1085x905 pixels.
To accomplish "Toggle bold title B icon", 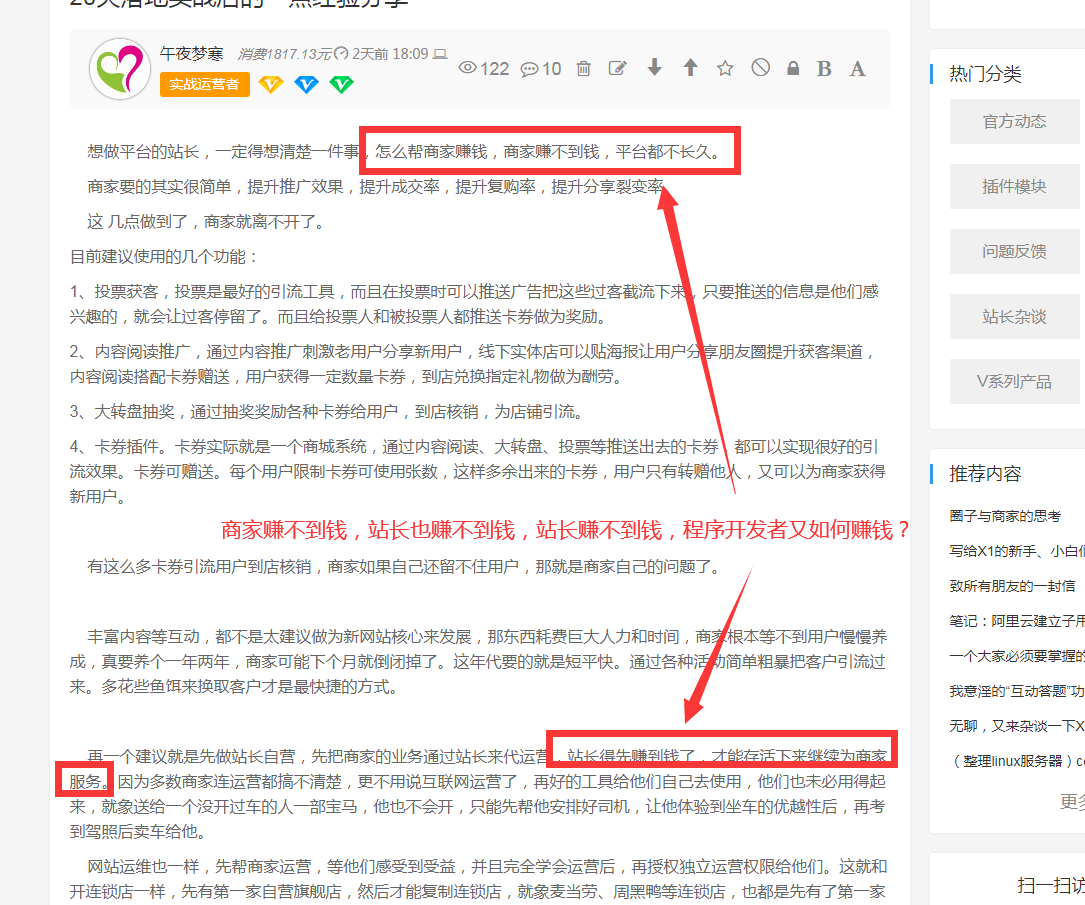I will coord(824,68).
